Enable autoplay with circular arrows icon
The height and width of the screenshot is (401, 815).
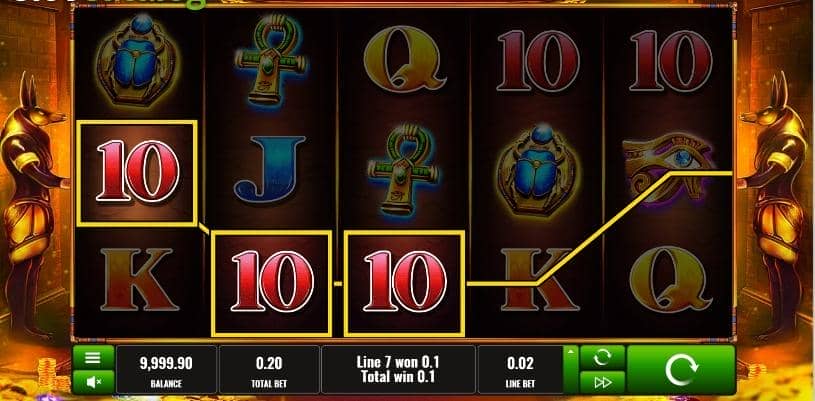[x=602, y=357]
